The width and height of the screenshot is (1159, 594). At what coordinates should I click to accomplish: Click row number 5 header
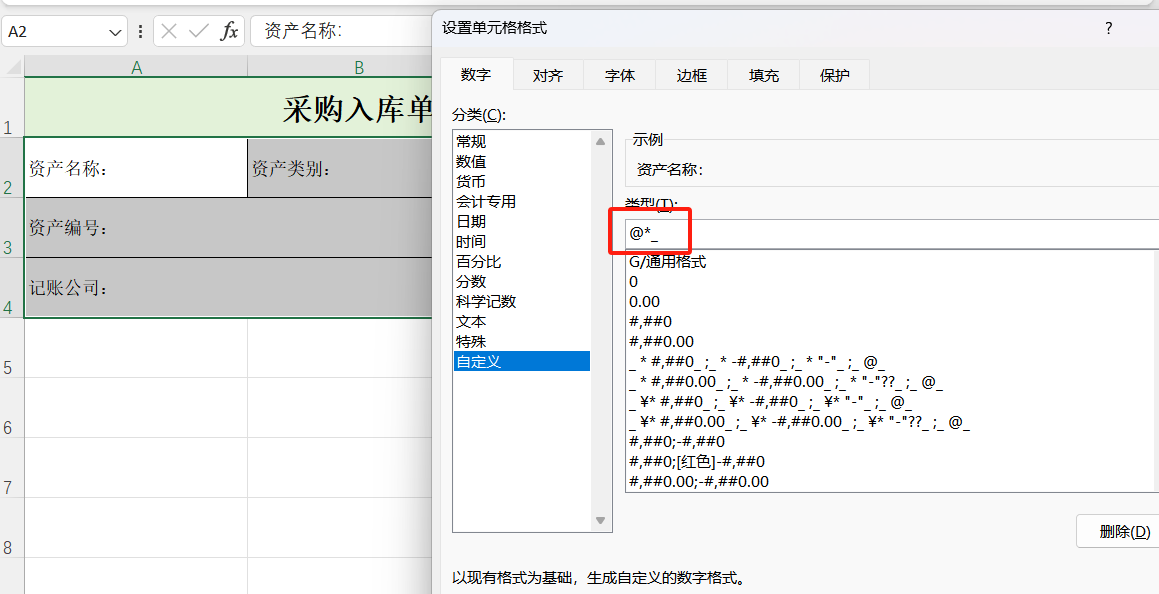pyautogui.click(x=9, y=366)
